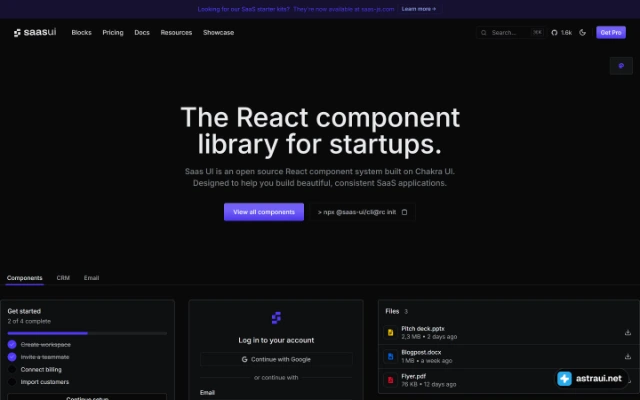Click the Get started progress bar
The image size is (640, 400).
click(x=87, y=333)
